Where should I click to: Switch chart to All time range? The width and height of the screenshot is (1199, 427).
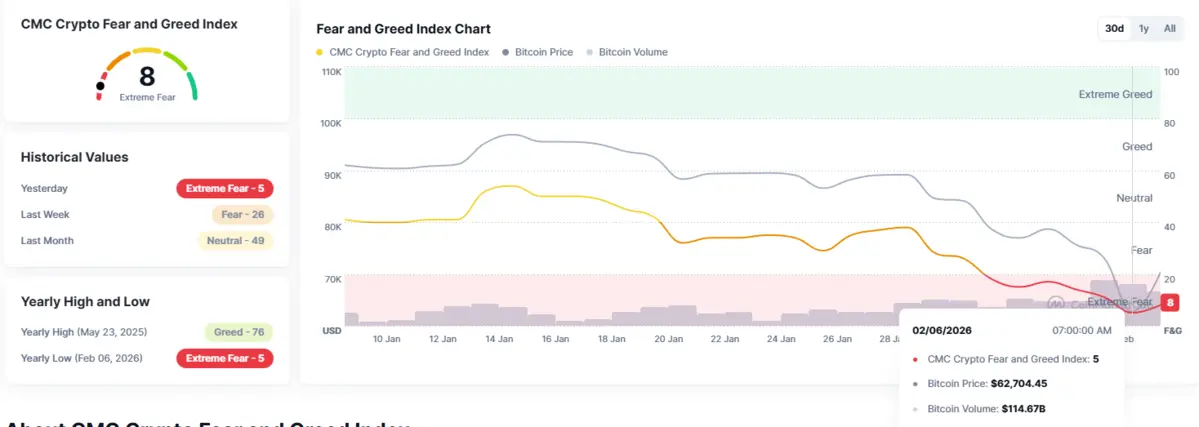(1169, 29)
